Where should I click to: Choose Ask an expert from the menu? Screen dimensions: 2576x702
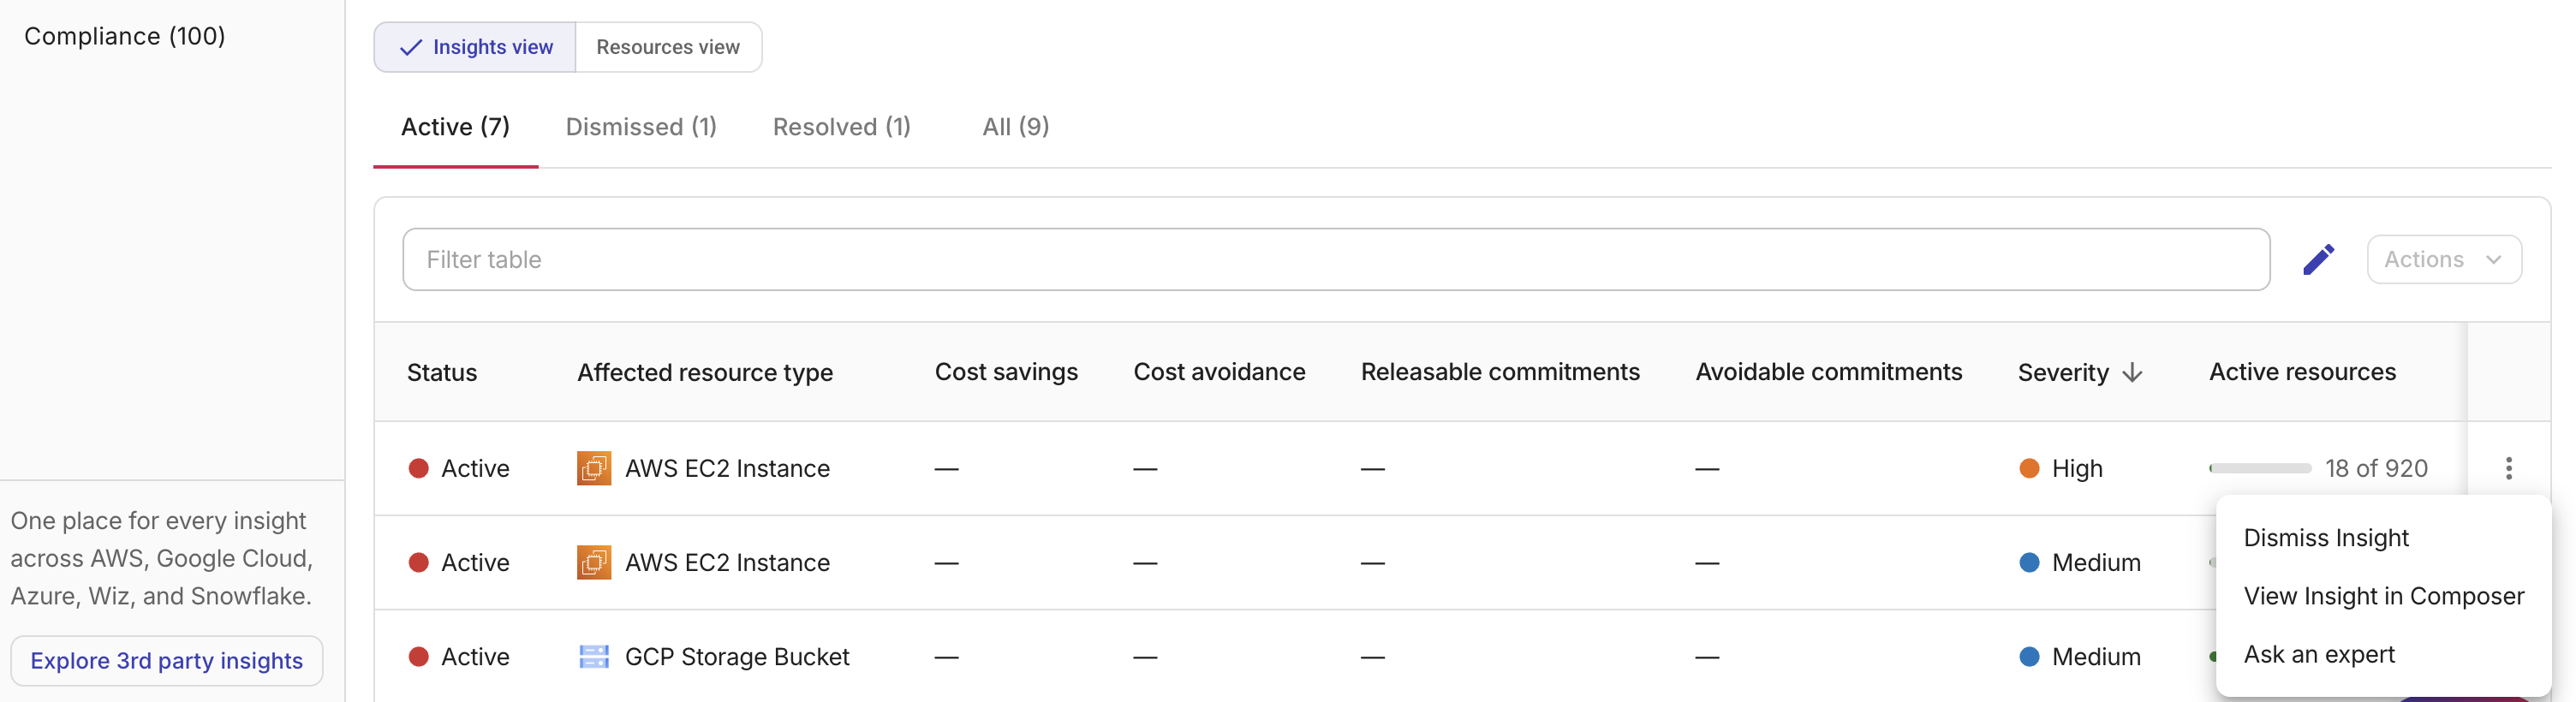[2319, 654]
